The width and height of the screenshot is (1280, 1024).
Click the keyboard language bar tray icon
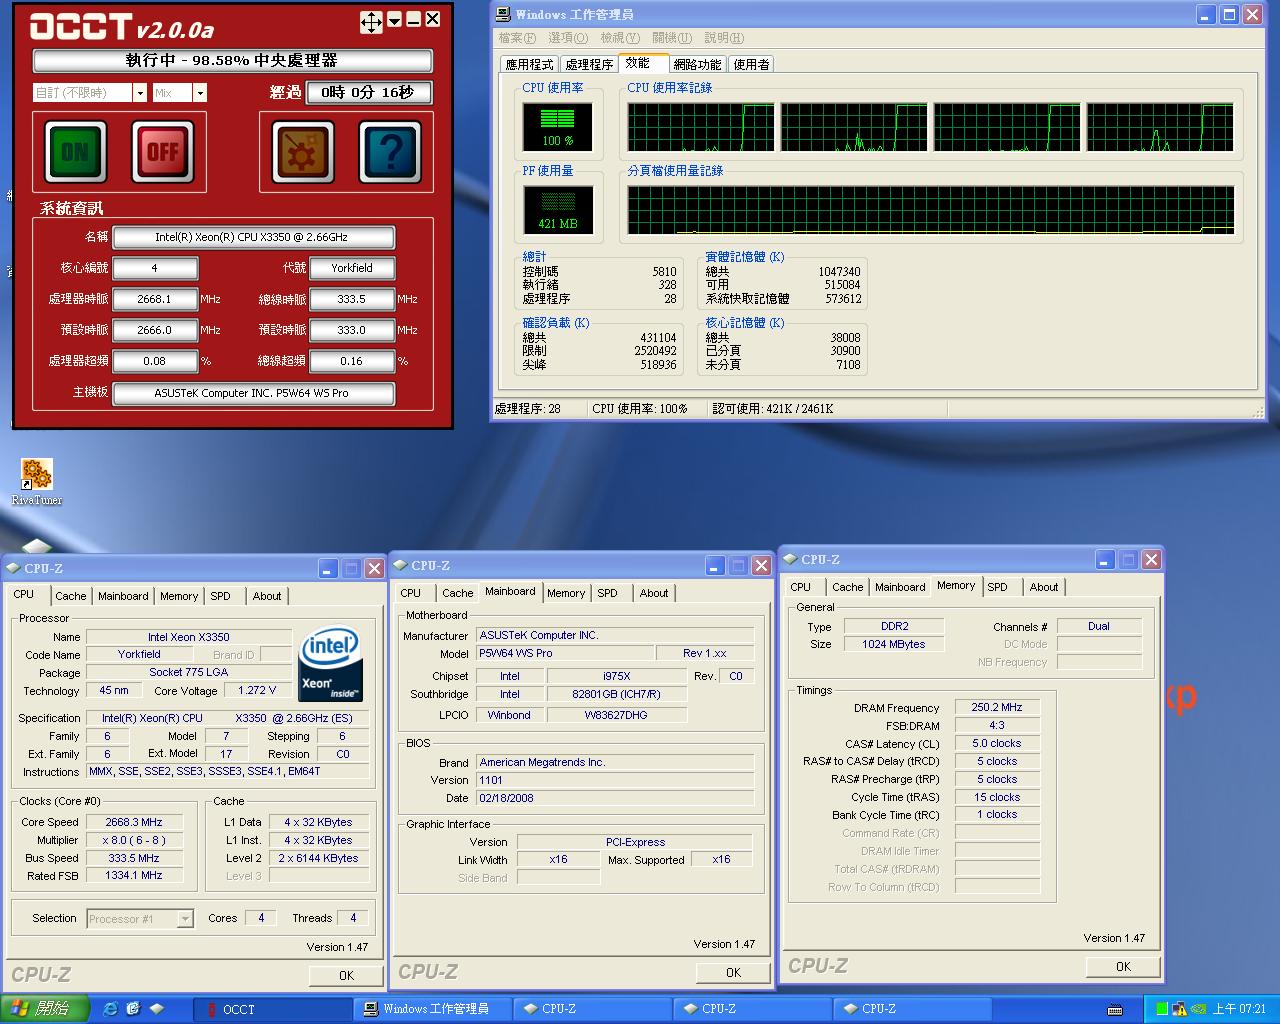click(1115, 1010)
